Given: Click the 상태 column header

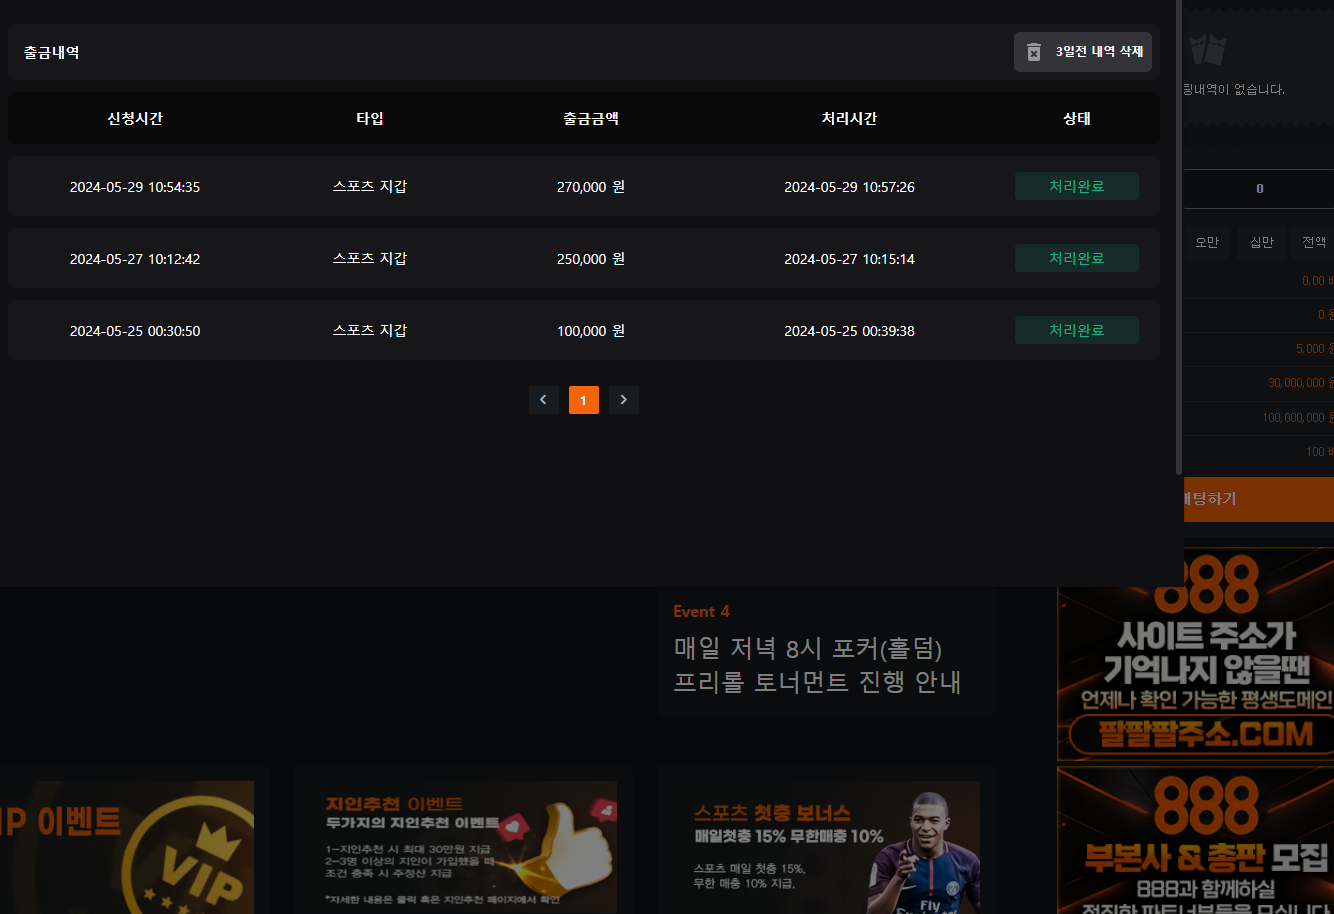Looking at the screenshot, I should [1076, 119].
